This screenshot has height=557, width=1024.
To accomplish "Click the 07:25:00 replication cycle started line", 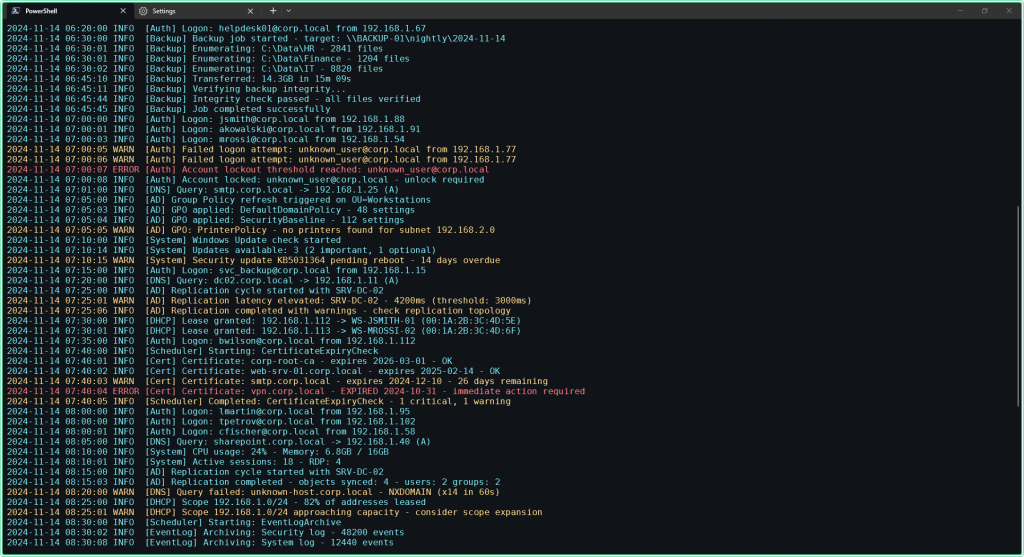I will [195, 291].
